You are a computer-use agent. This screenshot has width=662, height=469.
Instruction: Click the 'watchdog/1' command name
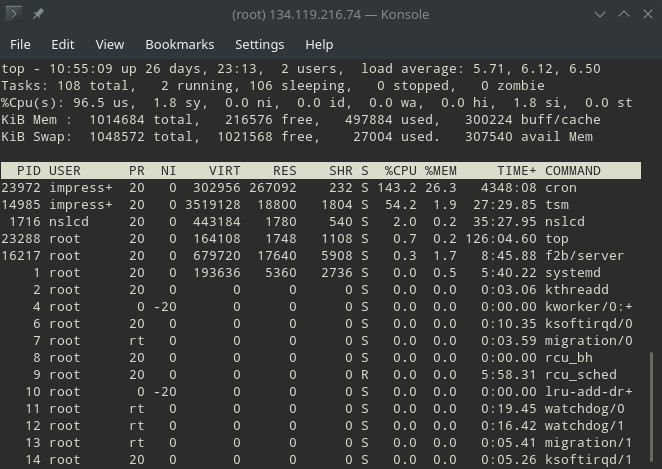[584, 426]
